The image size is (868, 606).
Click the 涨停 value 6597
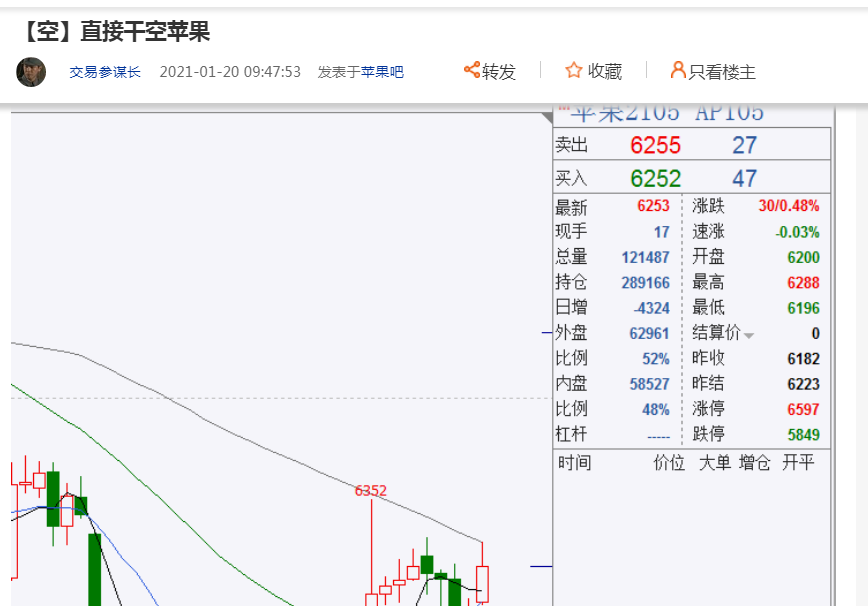tap(803, 410)
